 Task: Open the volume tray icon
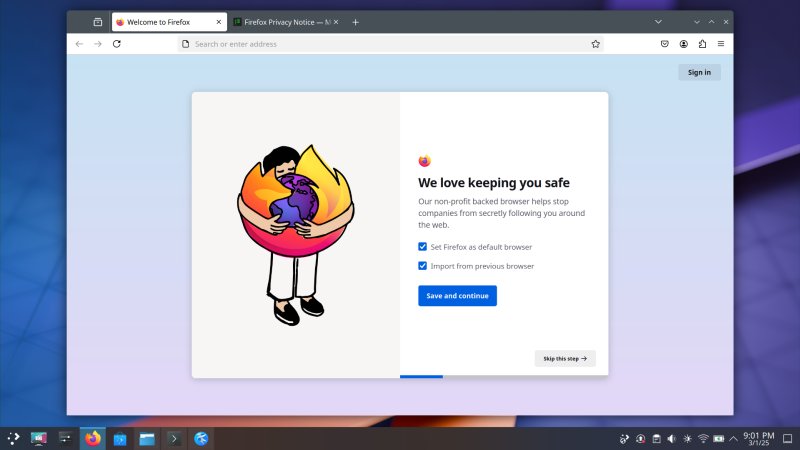click(671, 439)
